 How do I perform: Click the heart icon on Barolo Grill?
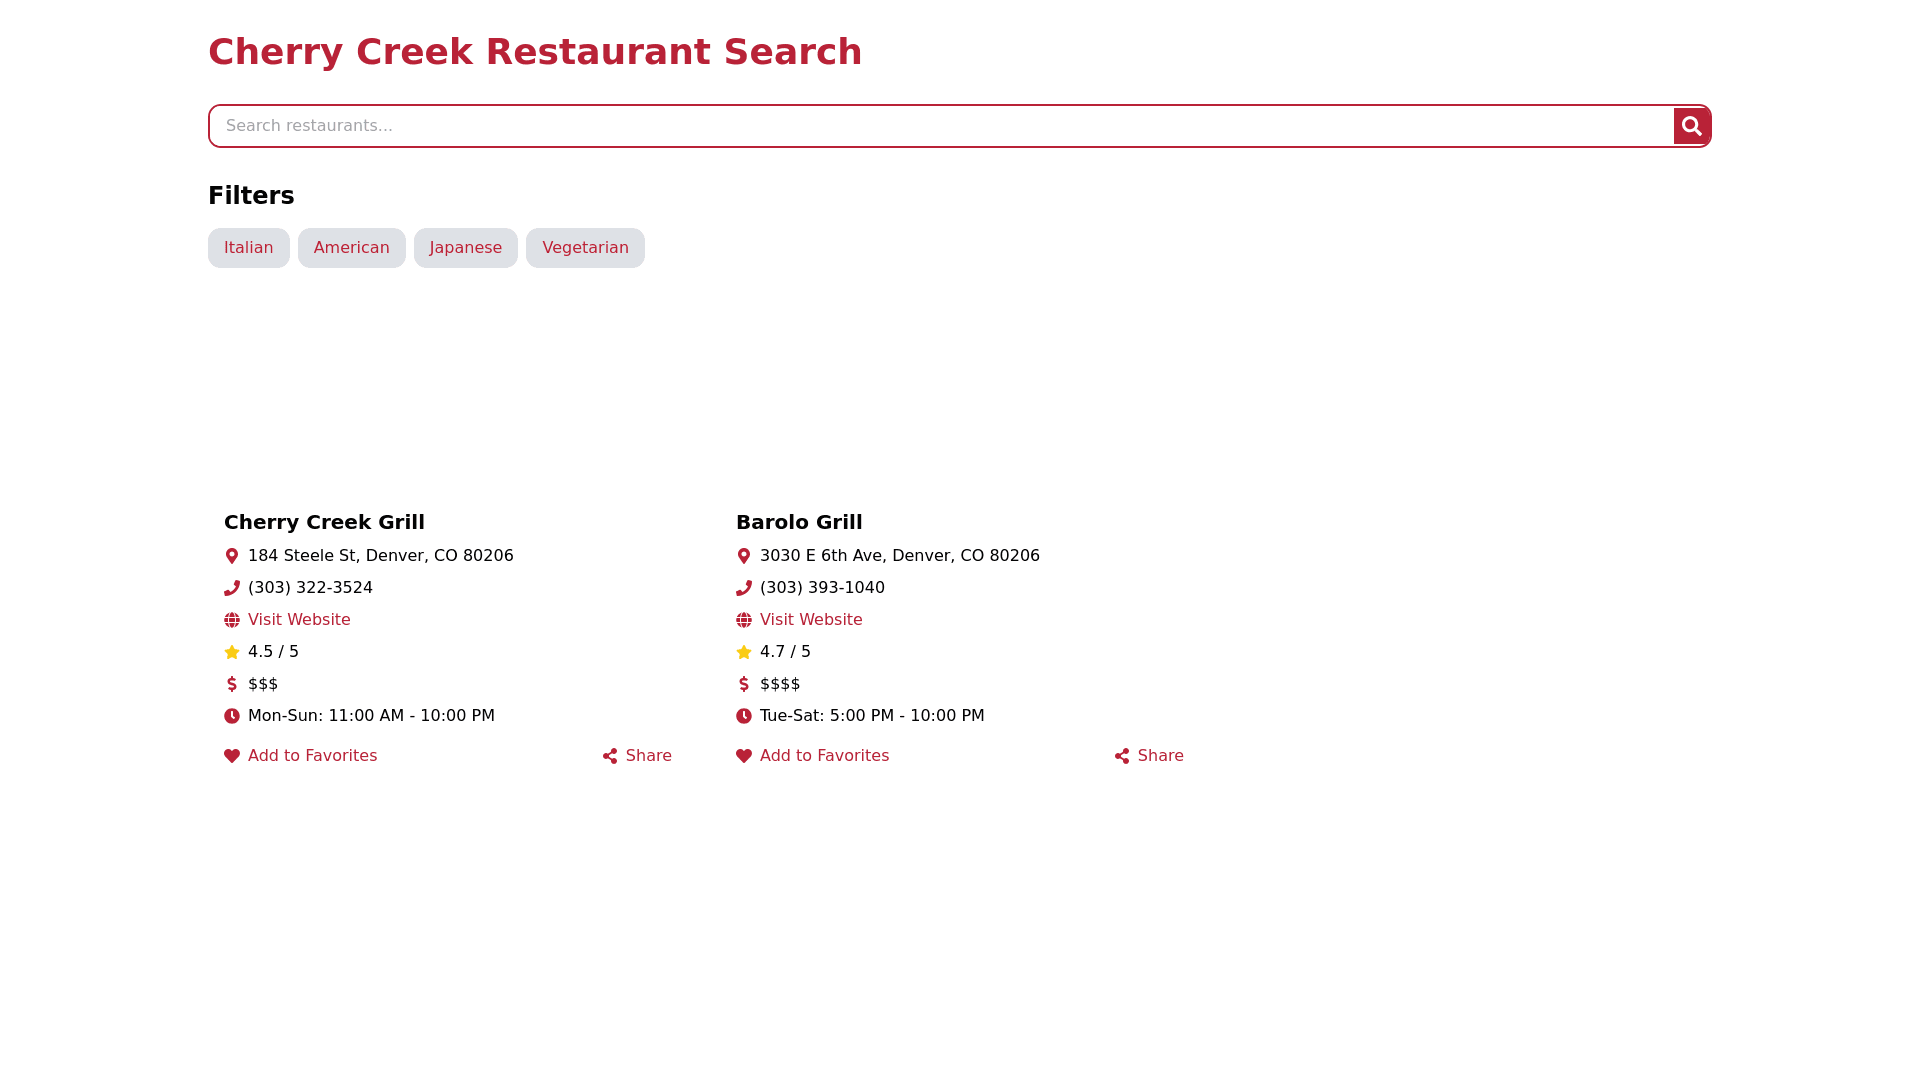click(x=744, y=756)
